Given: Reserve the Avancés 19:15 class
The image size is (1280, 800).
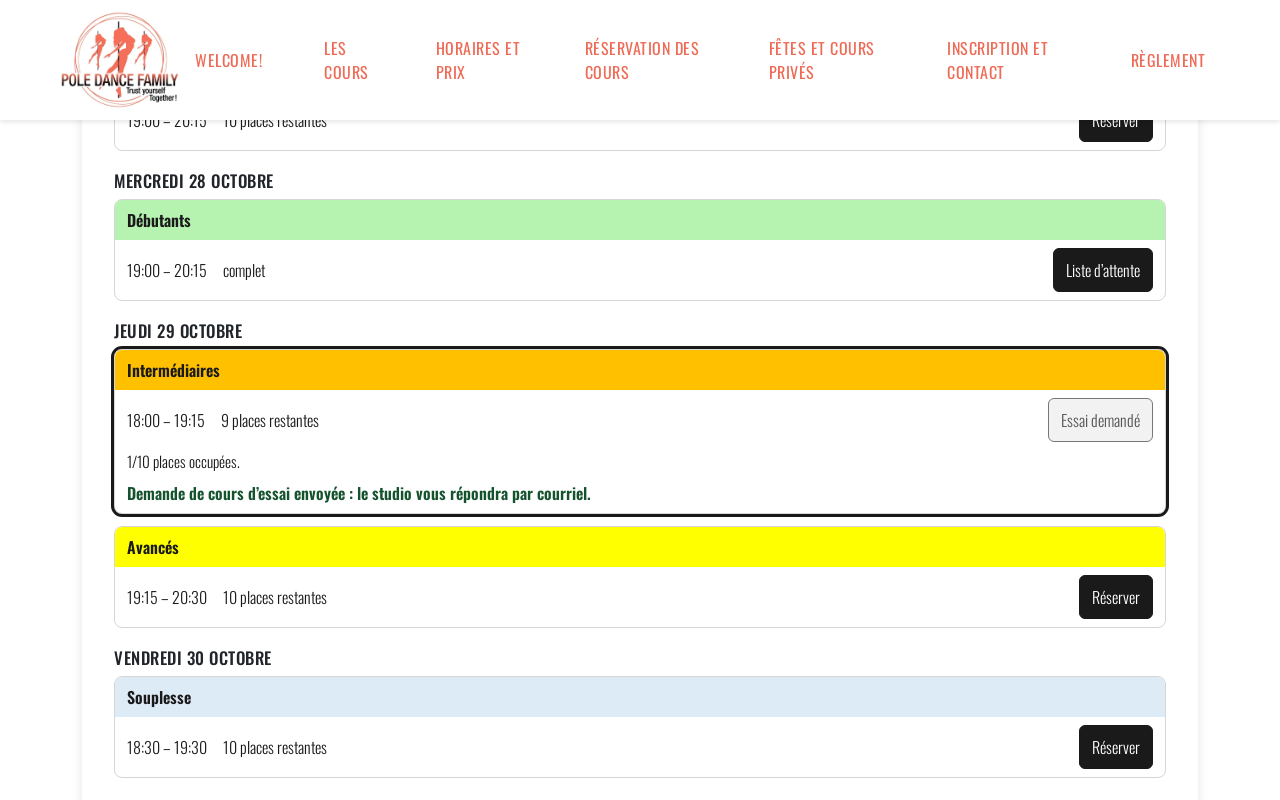Looking at the screenshot, I should 1116,597.
